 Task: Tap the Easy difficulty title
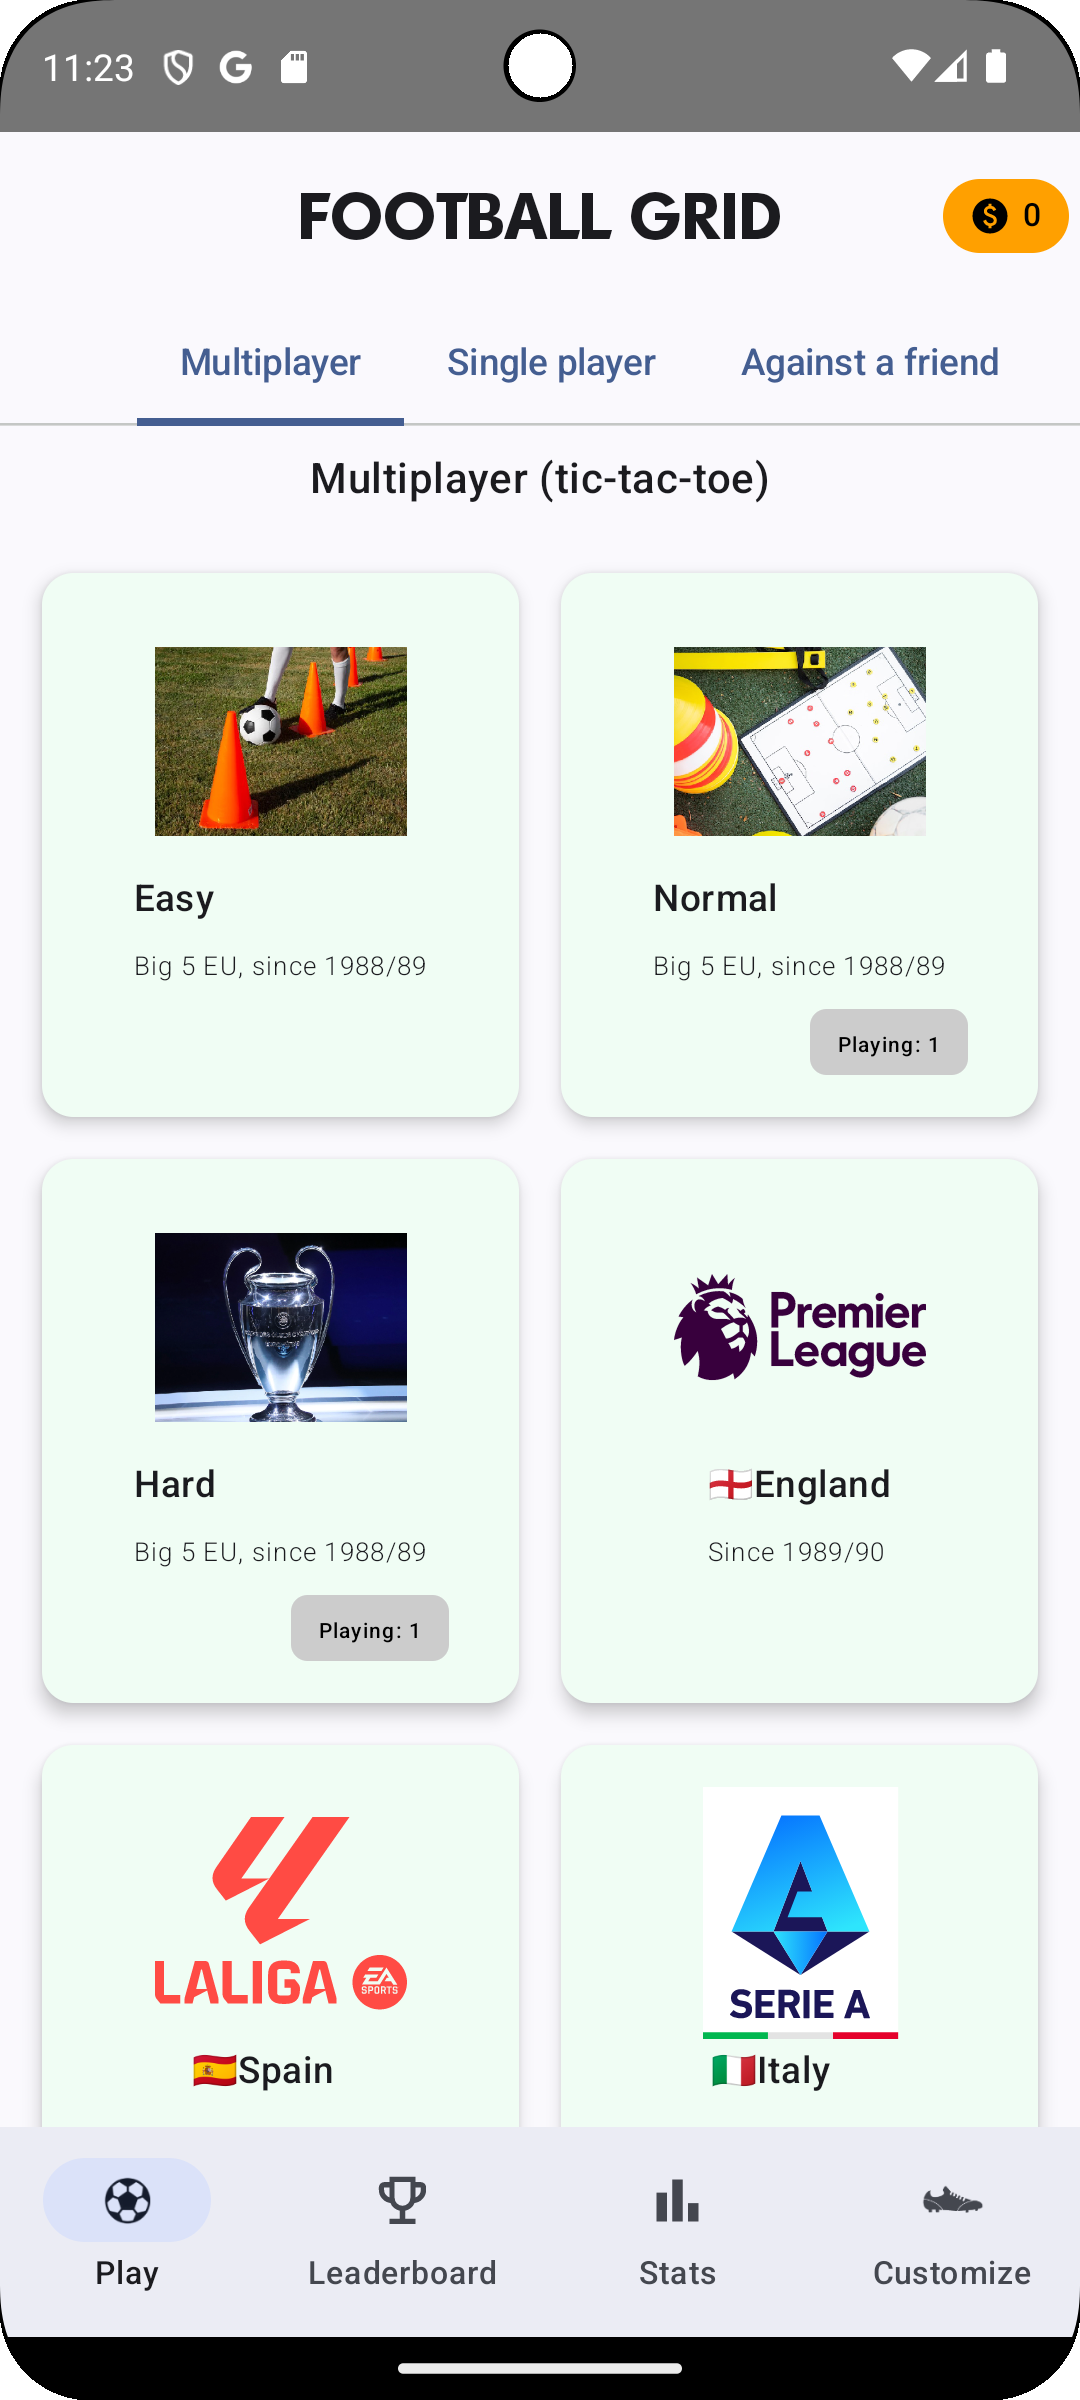[174, 898]
